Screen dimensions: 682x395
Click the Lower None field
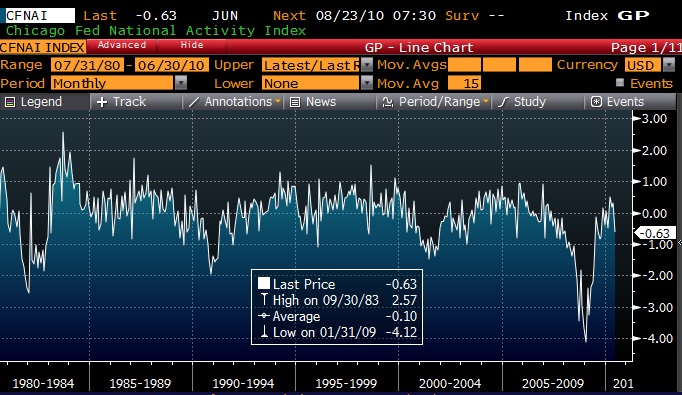pos(311,83)
